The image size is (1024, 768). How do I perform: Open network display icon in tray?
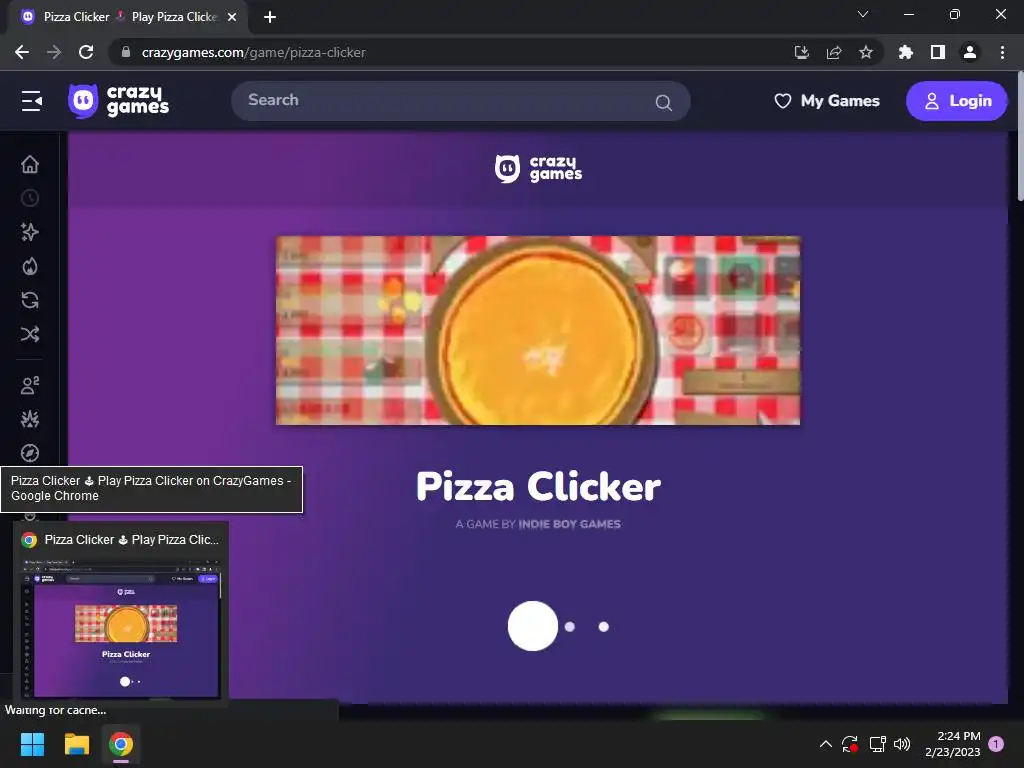877,744
